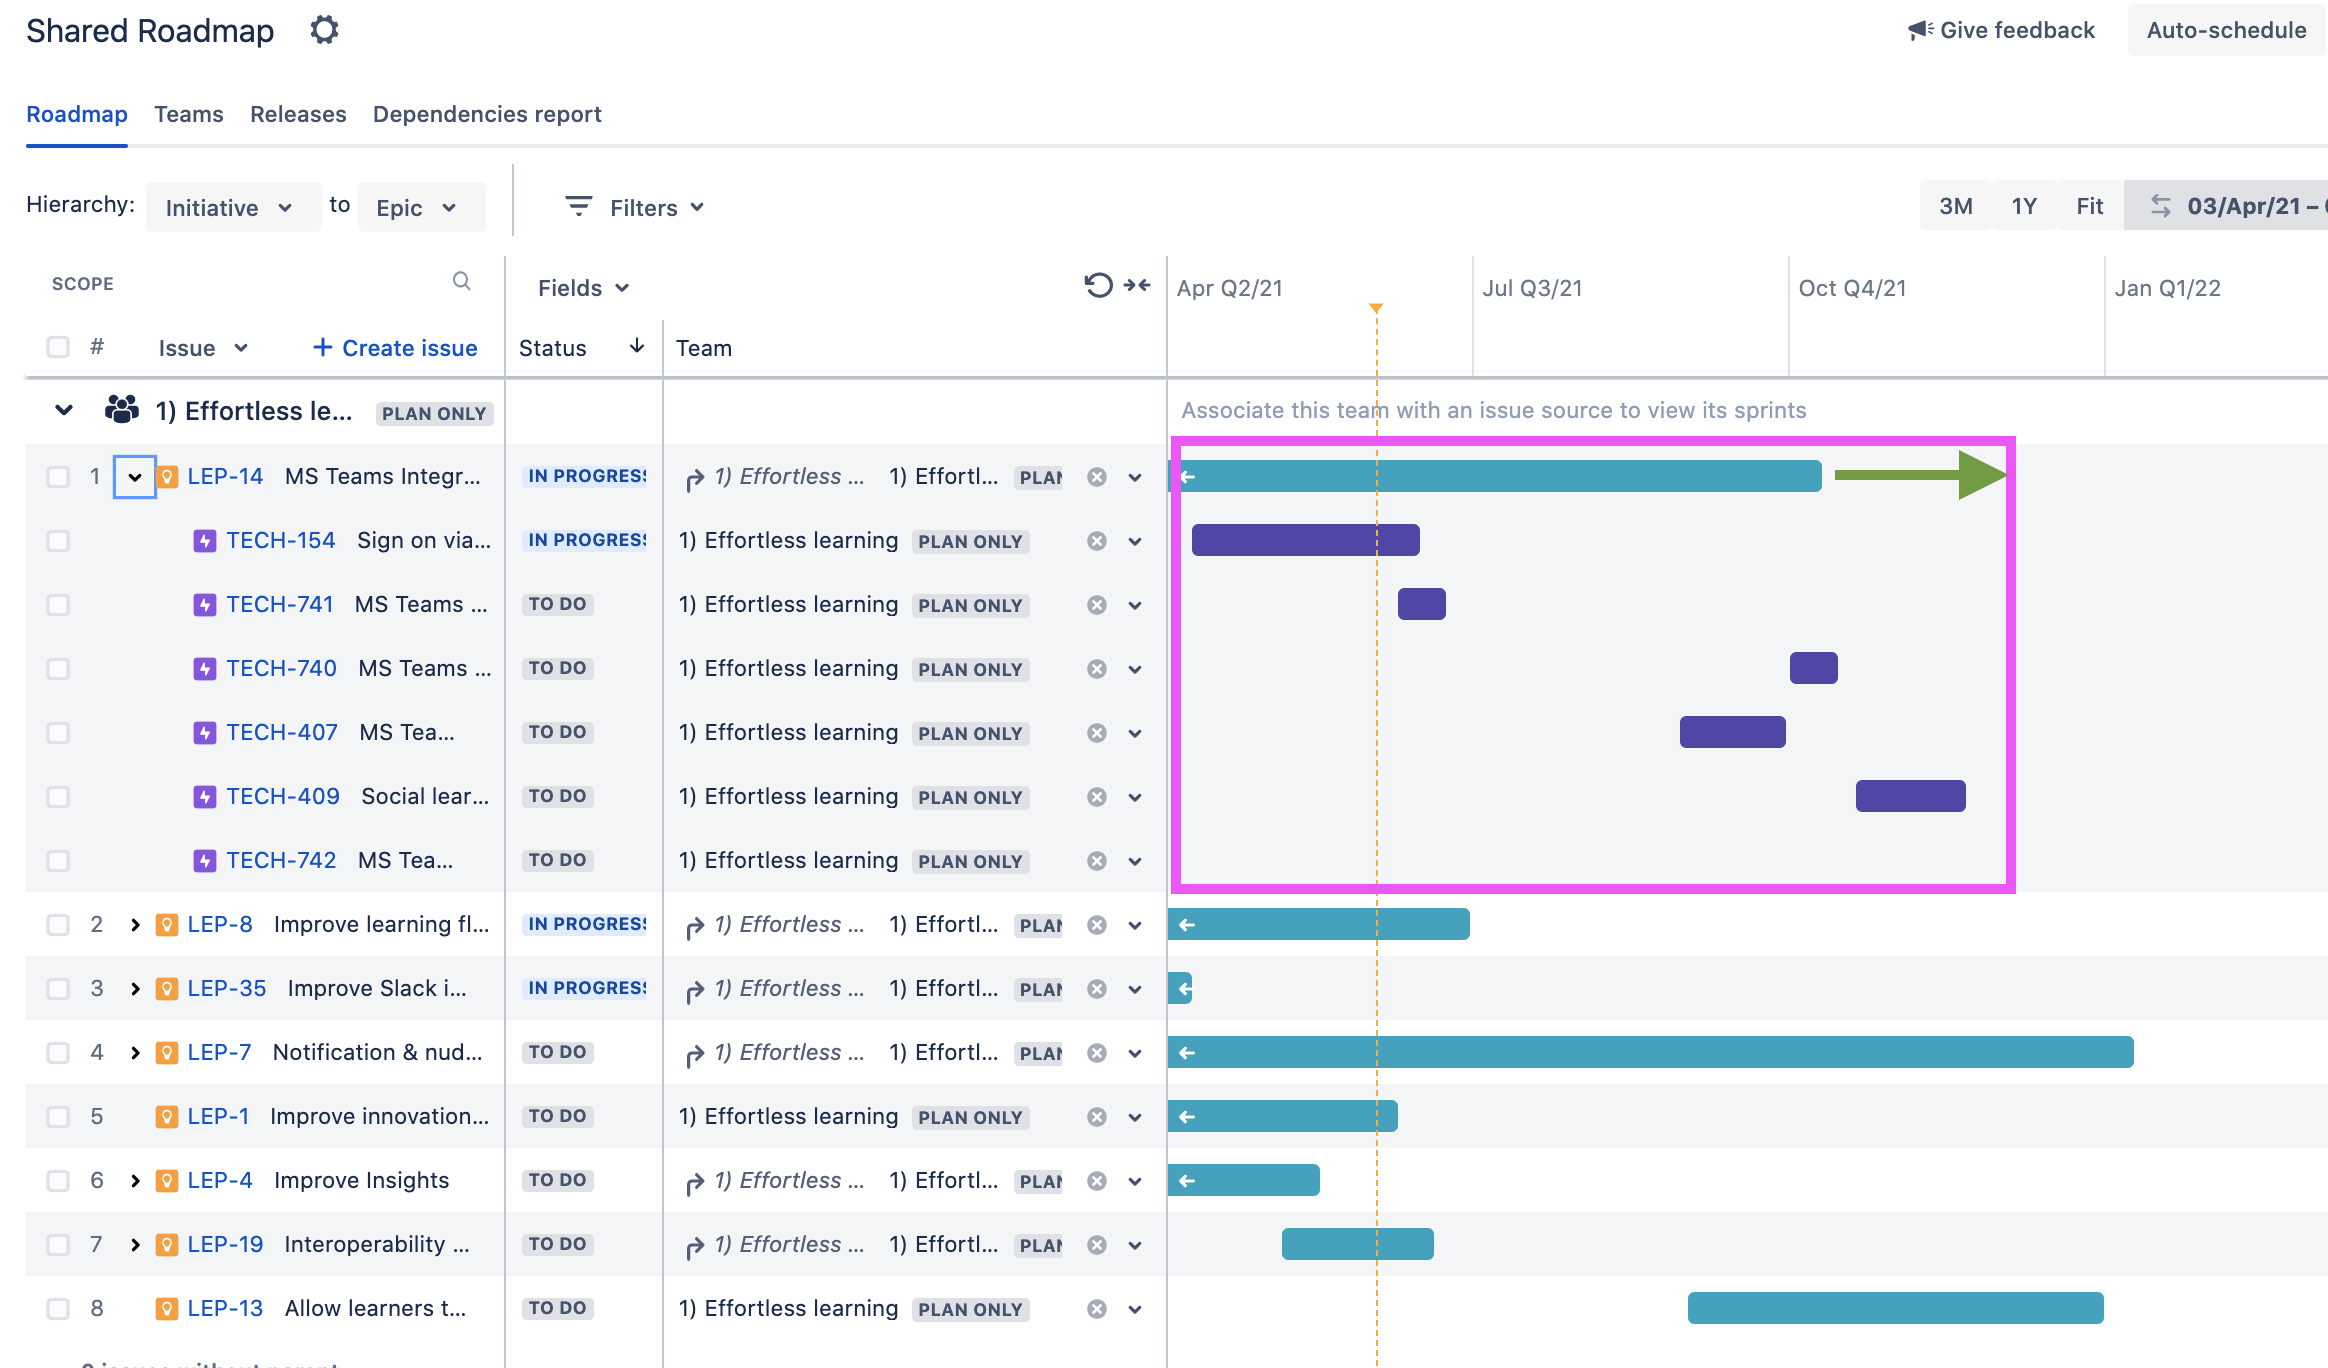
Task: Open the Shared Roadmap settings gear
Action: pyautogui.click(x=324, y=30)
